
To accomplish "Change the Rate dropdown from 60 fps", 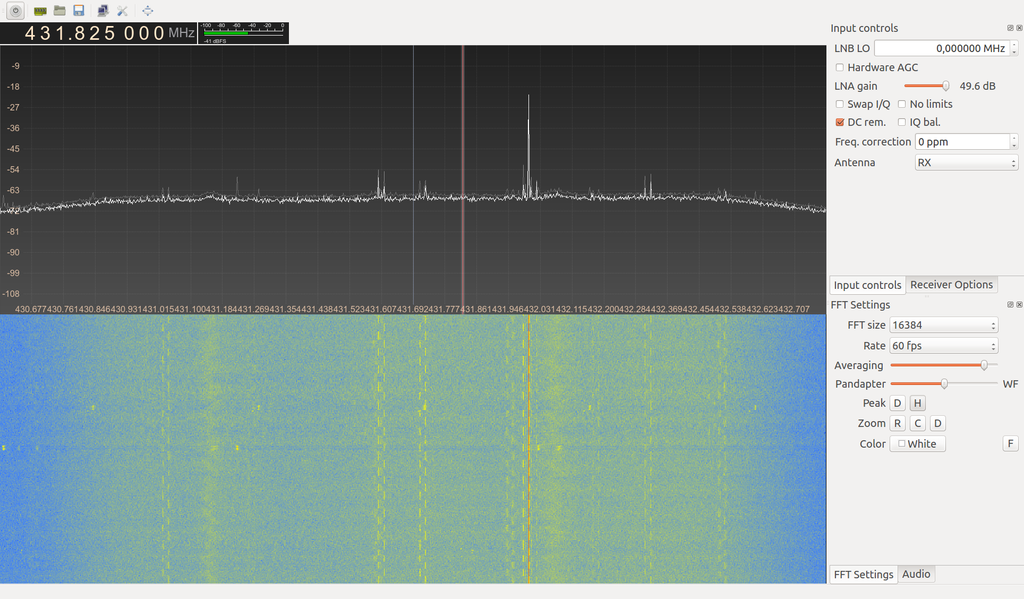I will 944,345.
